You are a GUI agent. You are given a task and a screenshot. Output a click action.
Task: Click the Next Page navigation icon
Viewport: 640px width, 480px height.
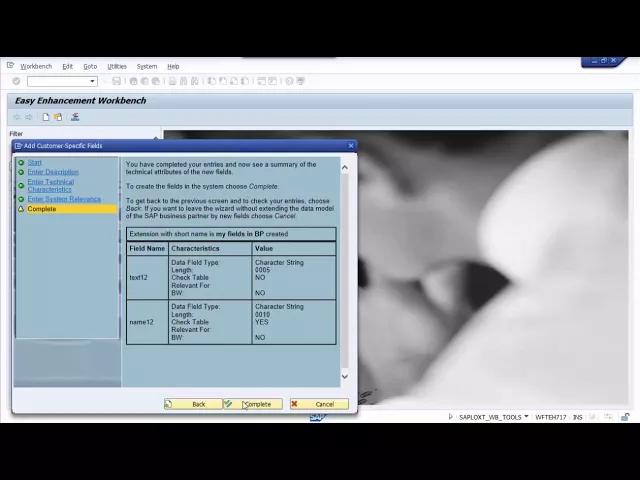(x=234, y=81)
